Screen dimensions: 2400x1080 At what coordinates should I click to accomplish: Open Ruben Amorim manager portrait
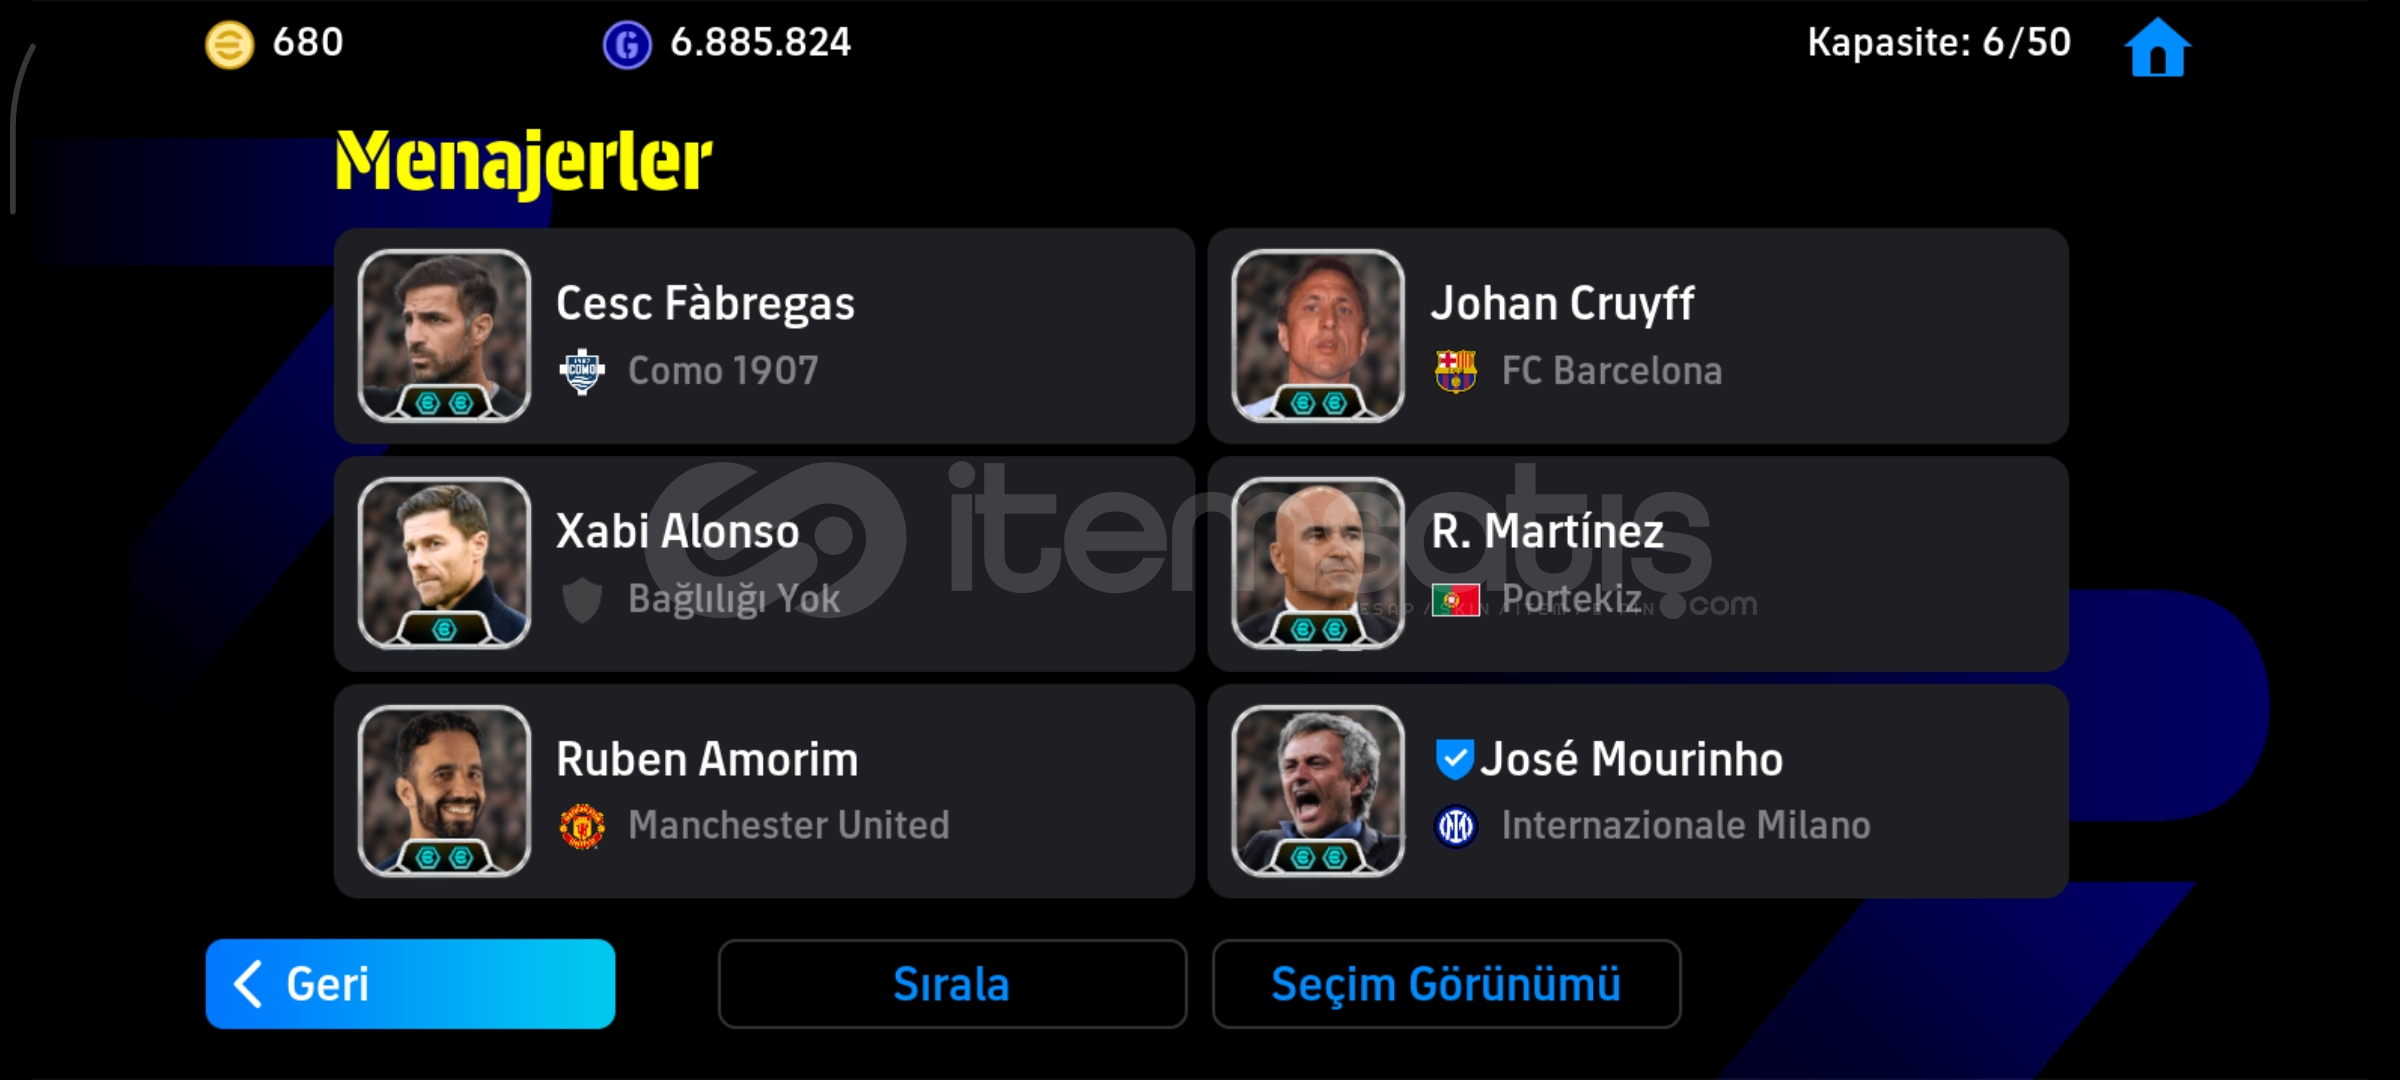(x=444, y=791)
